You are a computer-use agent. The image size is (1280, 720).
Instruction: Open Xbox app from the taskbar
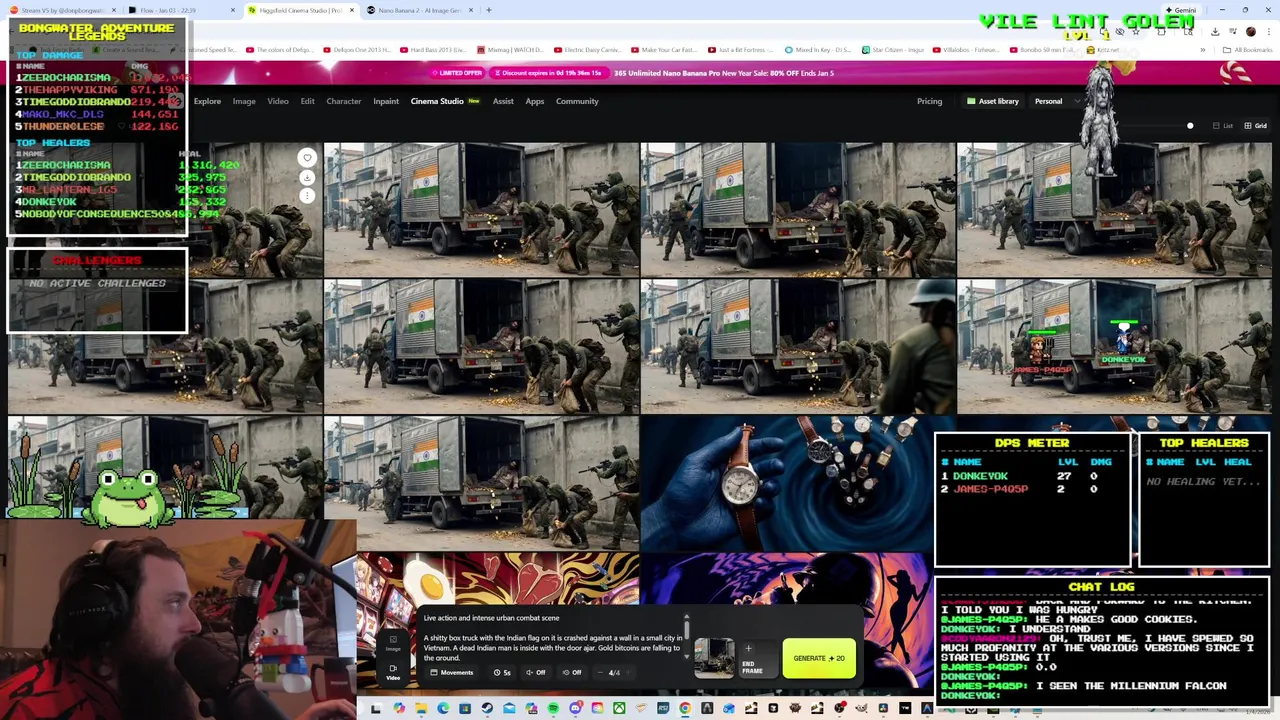click(x=619, y=708)
